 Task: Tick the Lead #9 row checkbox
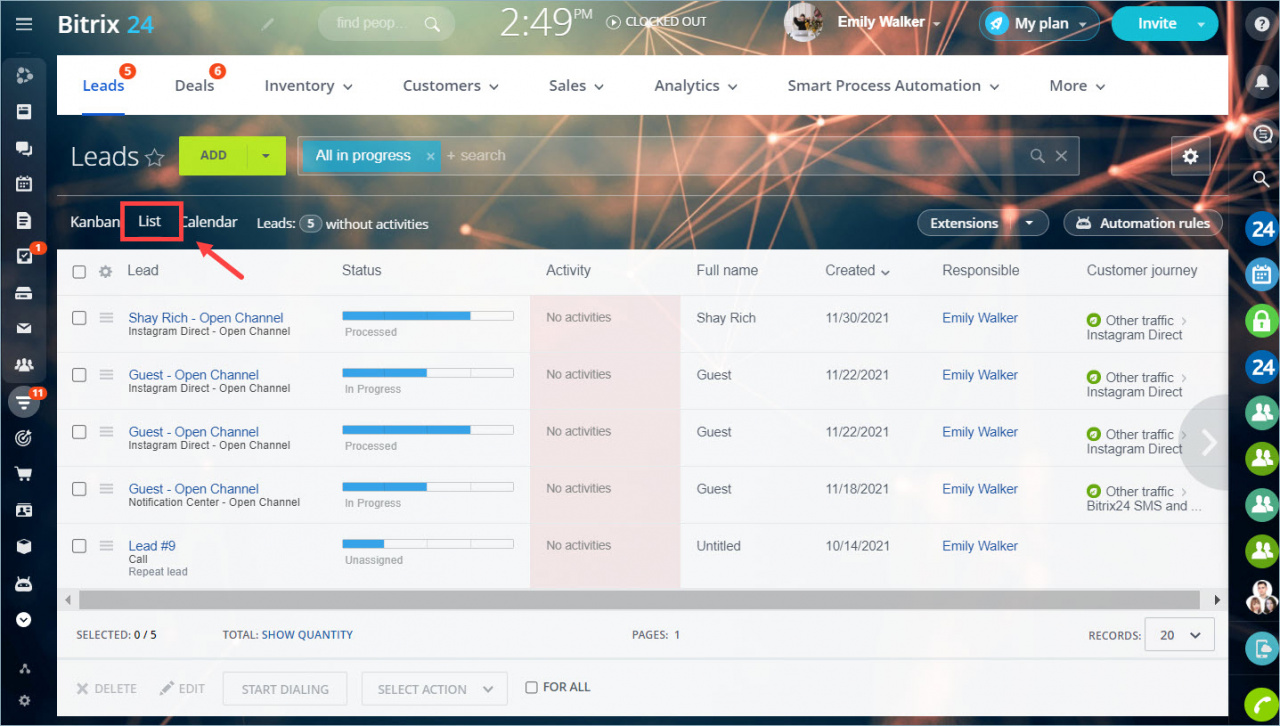(x=79, y=546)
